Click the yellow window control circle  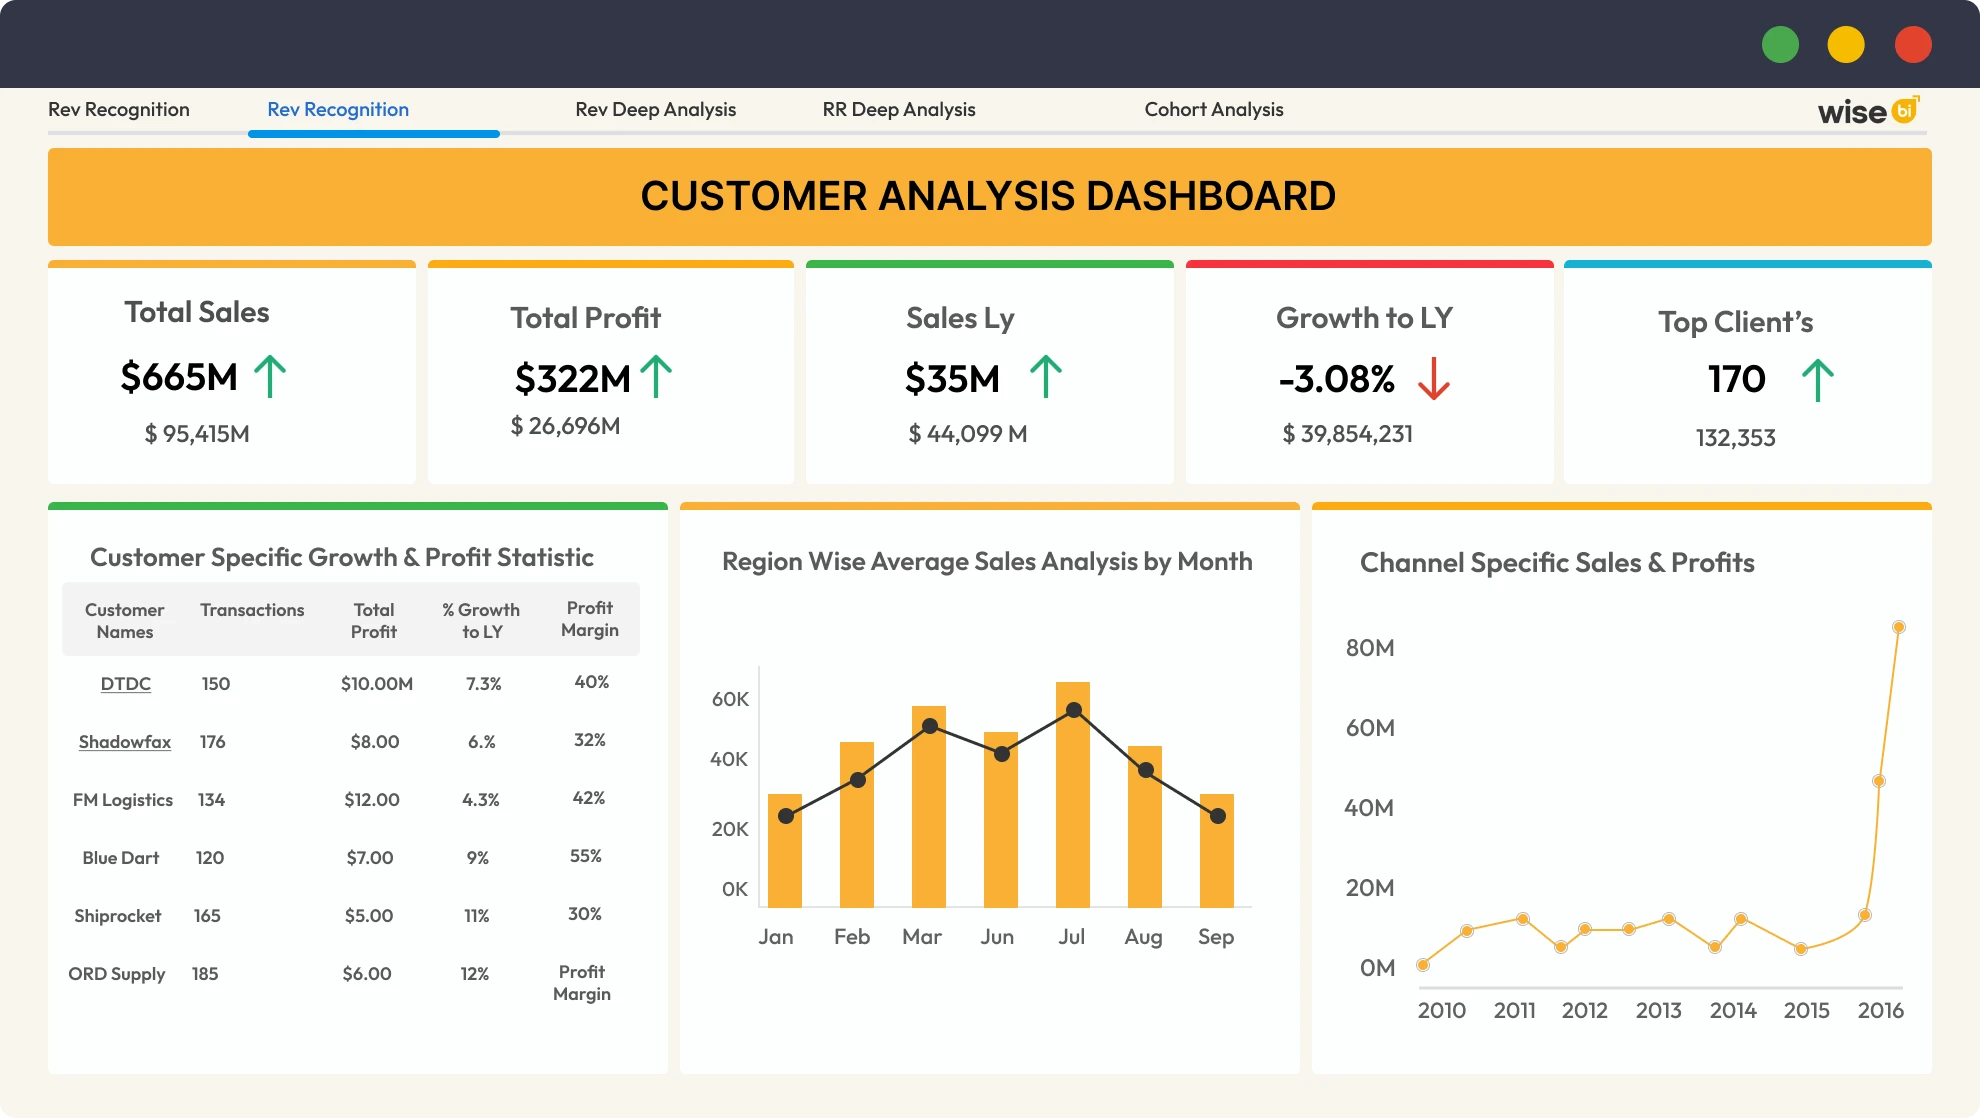[1846, 44]
